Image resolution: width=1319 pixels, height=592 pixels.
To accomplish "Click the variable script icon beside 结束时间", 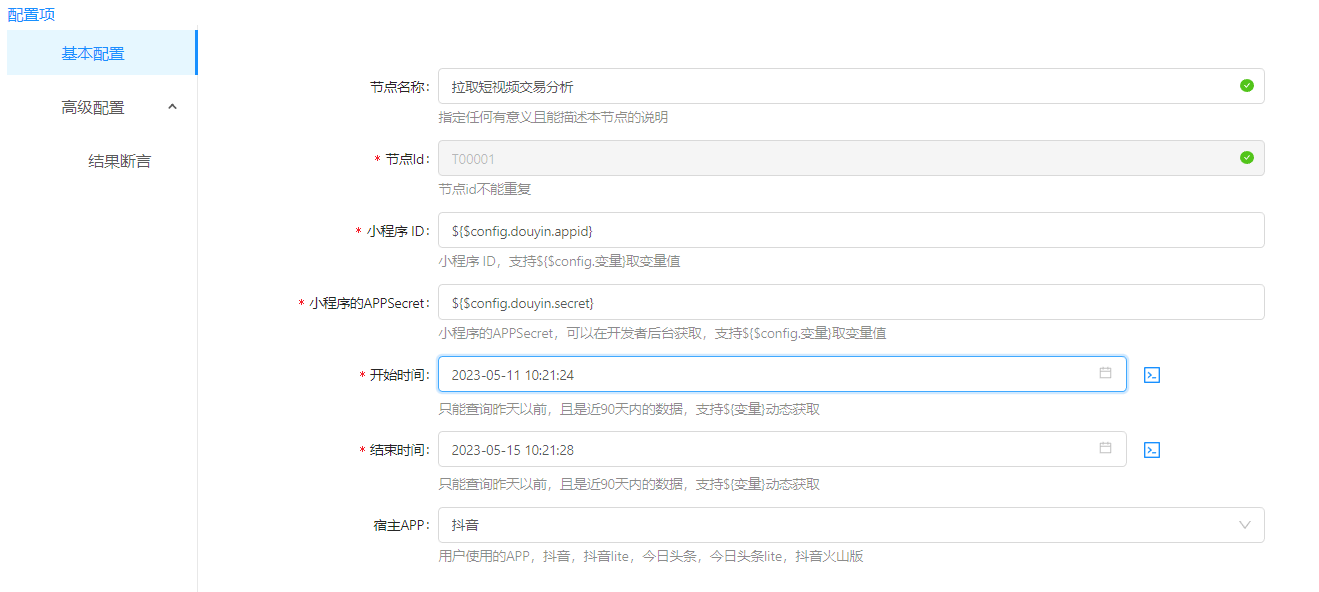I will (1151, 450).
